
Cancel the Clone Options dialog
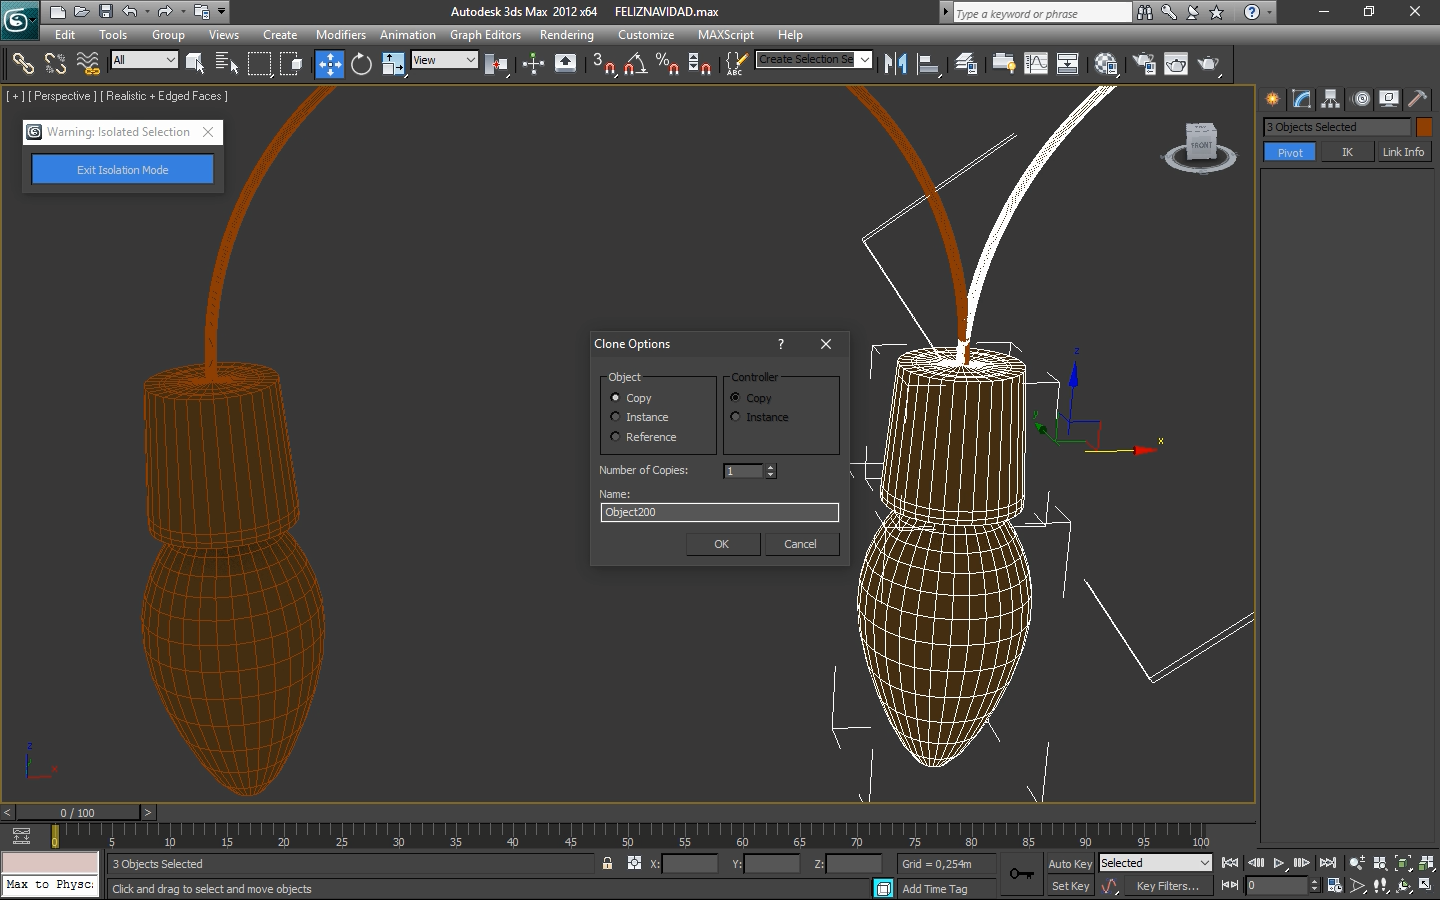pos(801,544)
